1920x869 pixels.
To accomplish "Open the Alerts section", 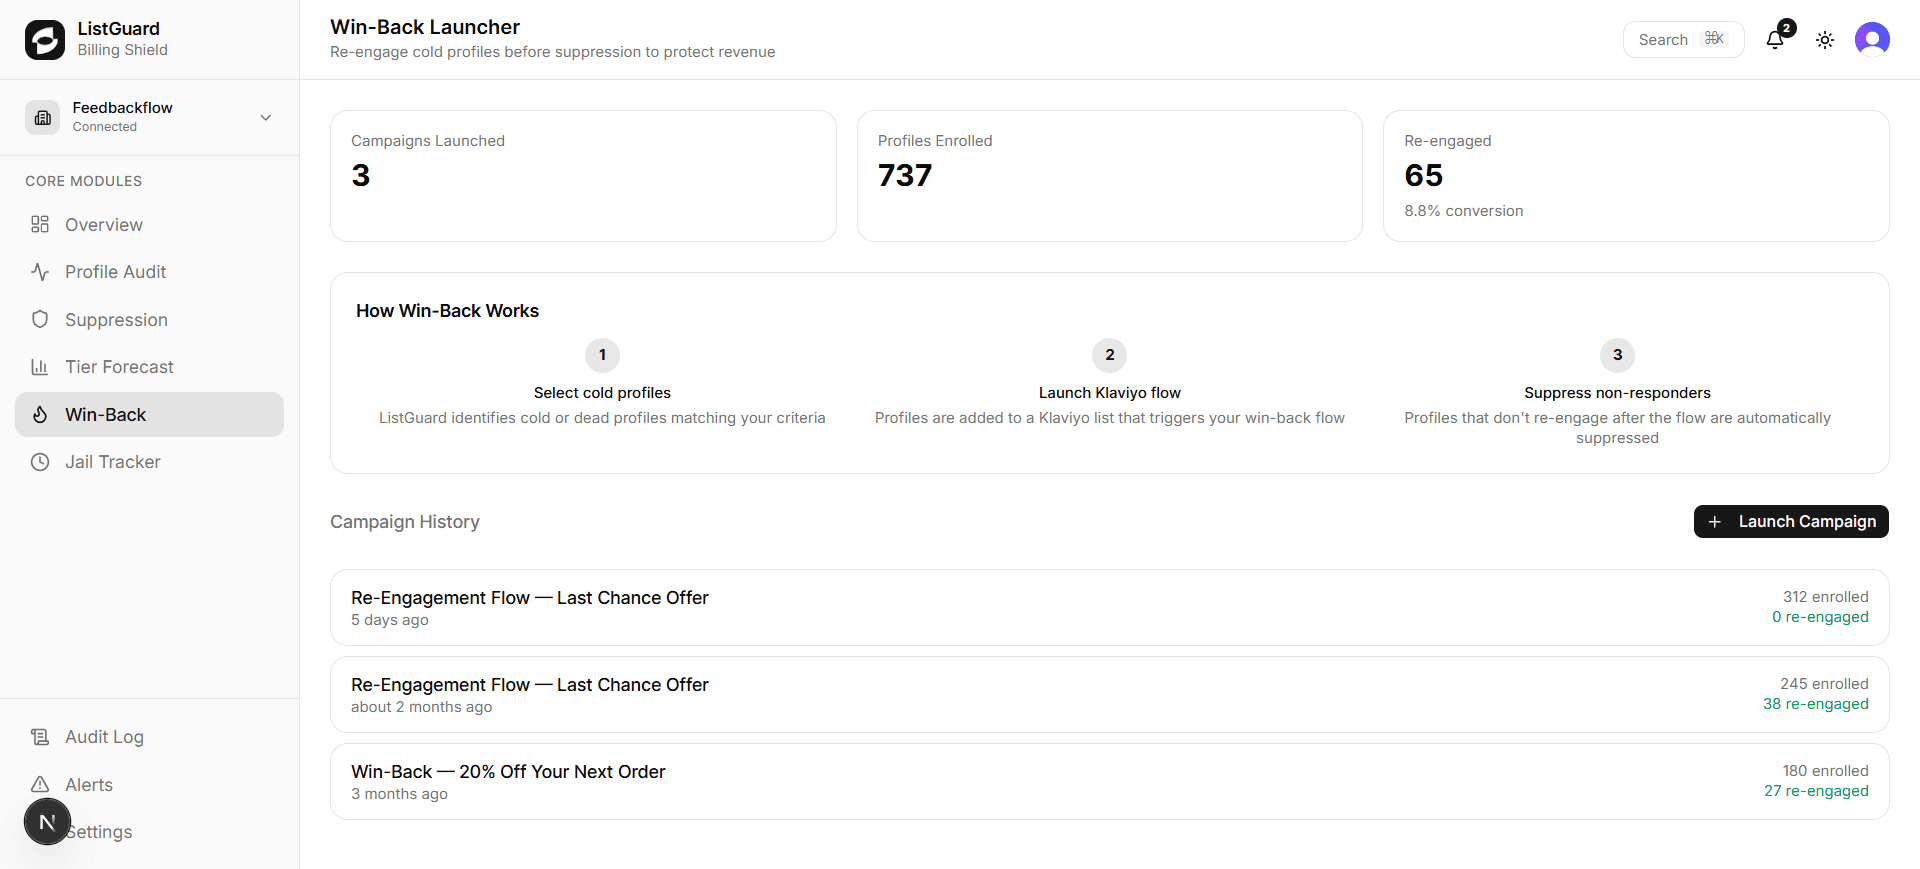I will point(89,785).
